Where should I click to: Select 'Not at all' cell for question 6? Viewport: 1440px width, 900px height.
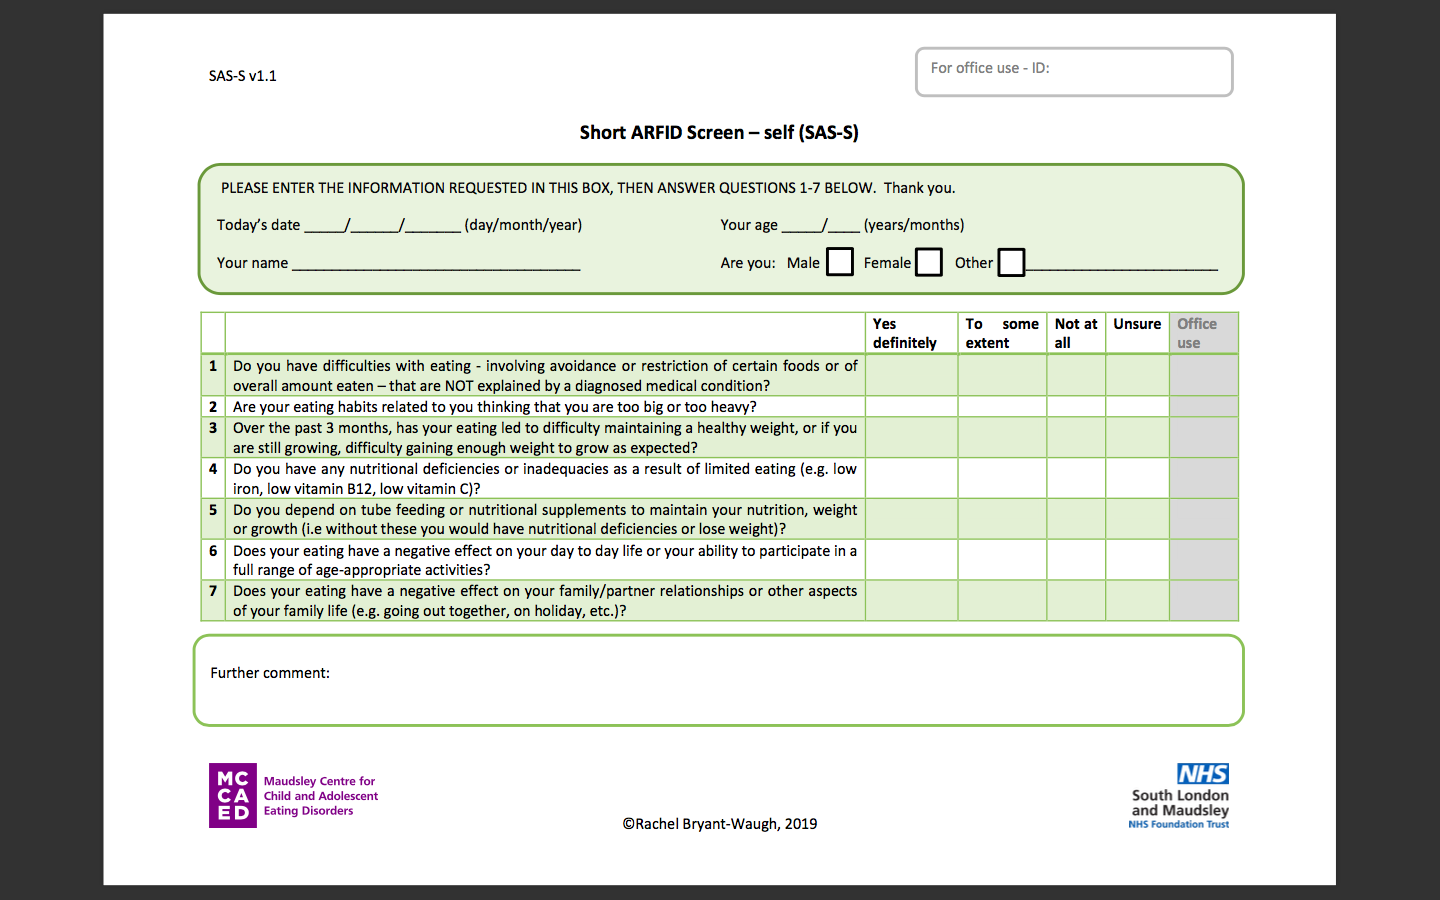1076,560
